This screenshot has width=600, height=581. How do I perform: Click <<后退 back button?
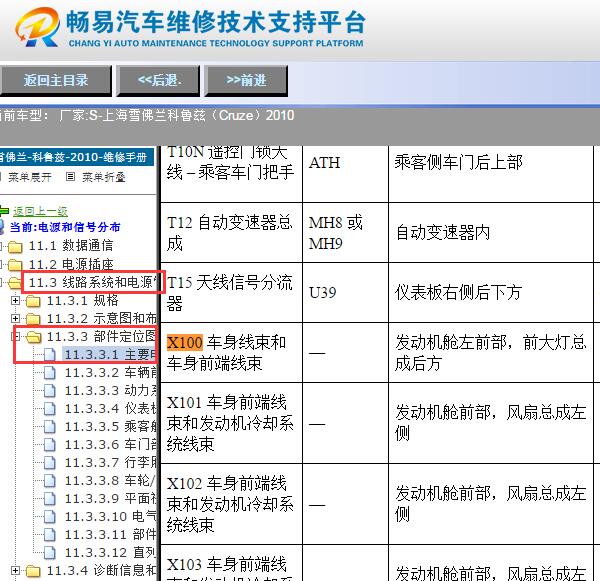pyautogui.click(x=158, y=80)
